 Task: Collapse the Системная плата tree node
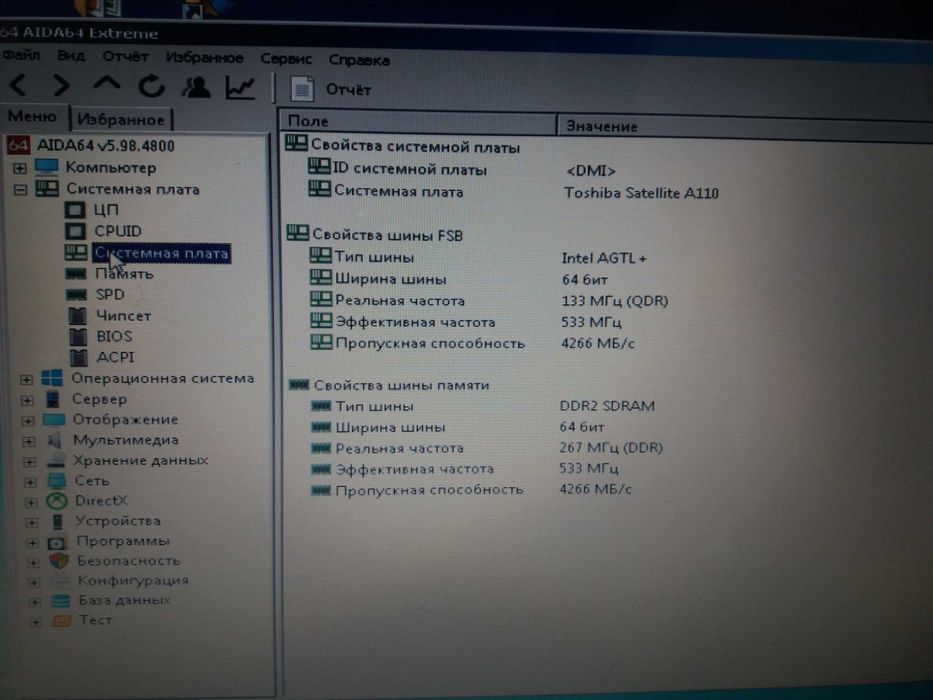pos(20,190)
